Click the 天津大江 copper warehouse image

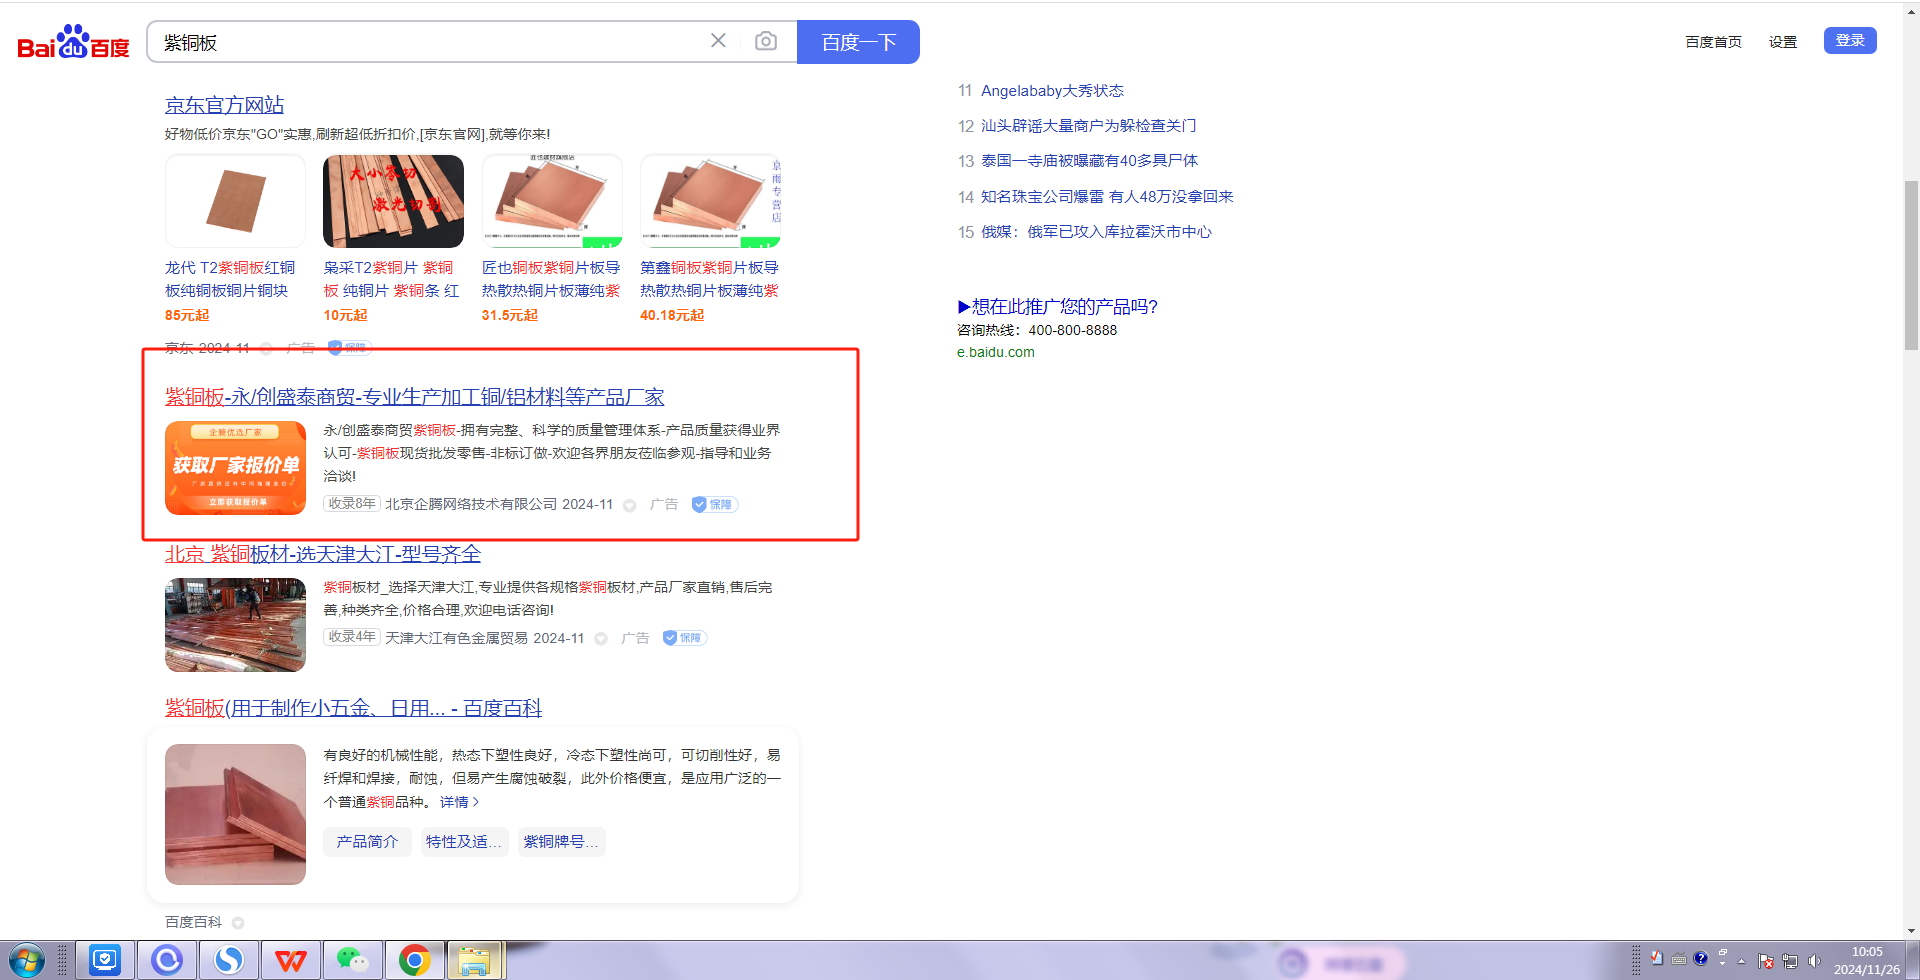[235, 625]
